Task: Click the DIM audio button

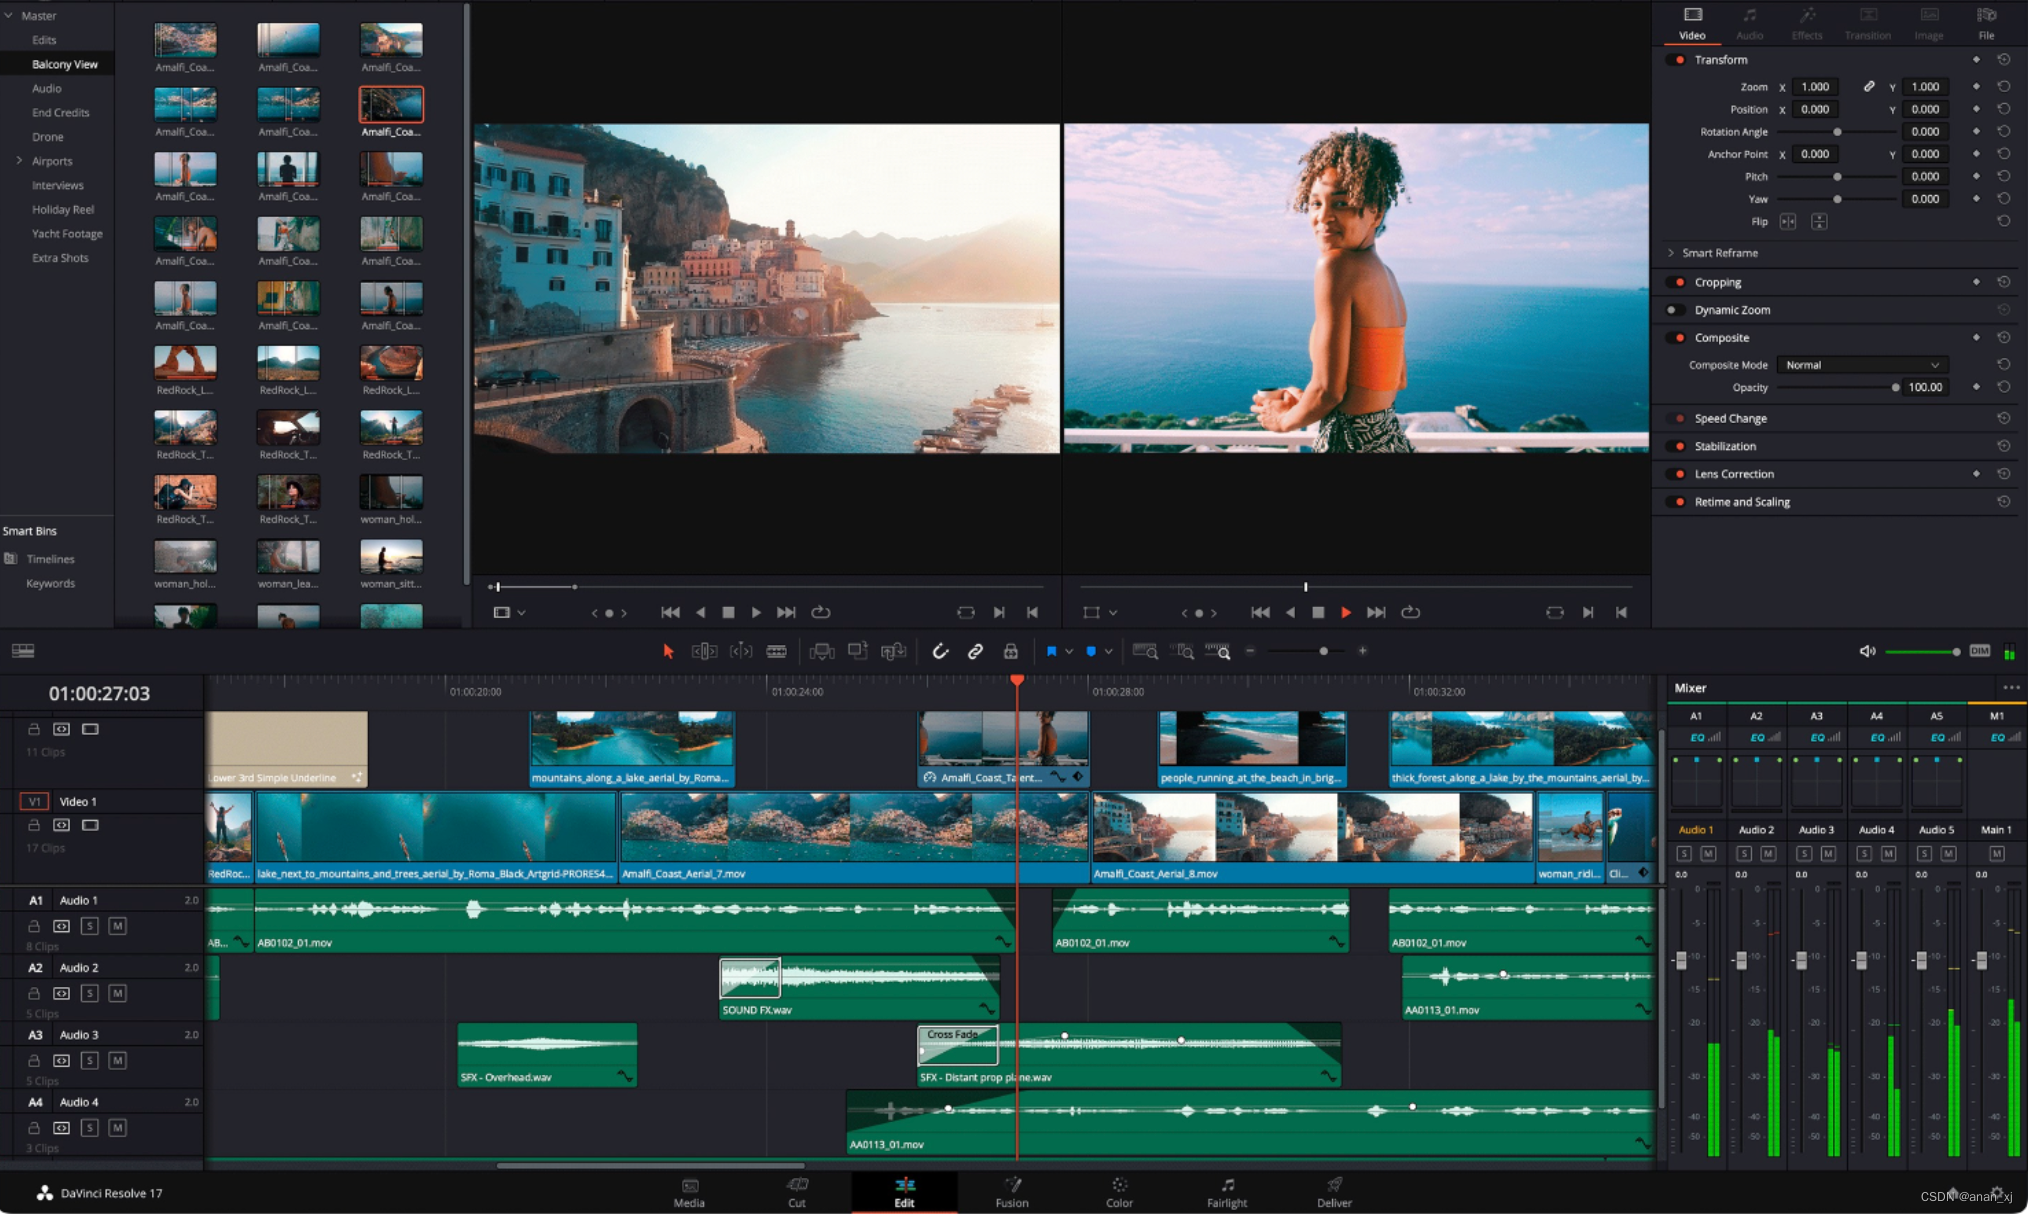Action: tap(1979, 651)
